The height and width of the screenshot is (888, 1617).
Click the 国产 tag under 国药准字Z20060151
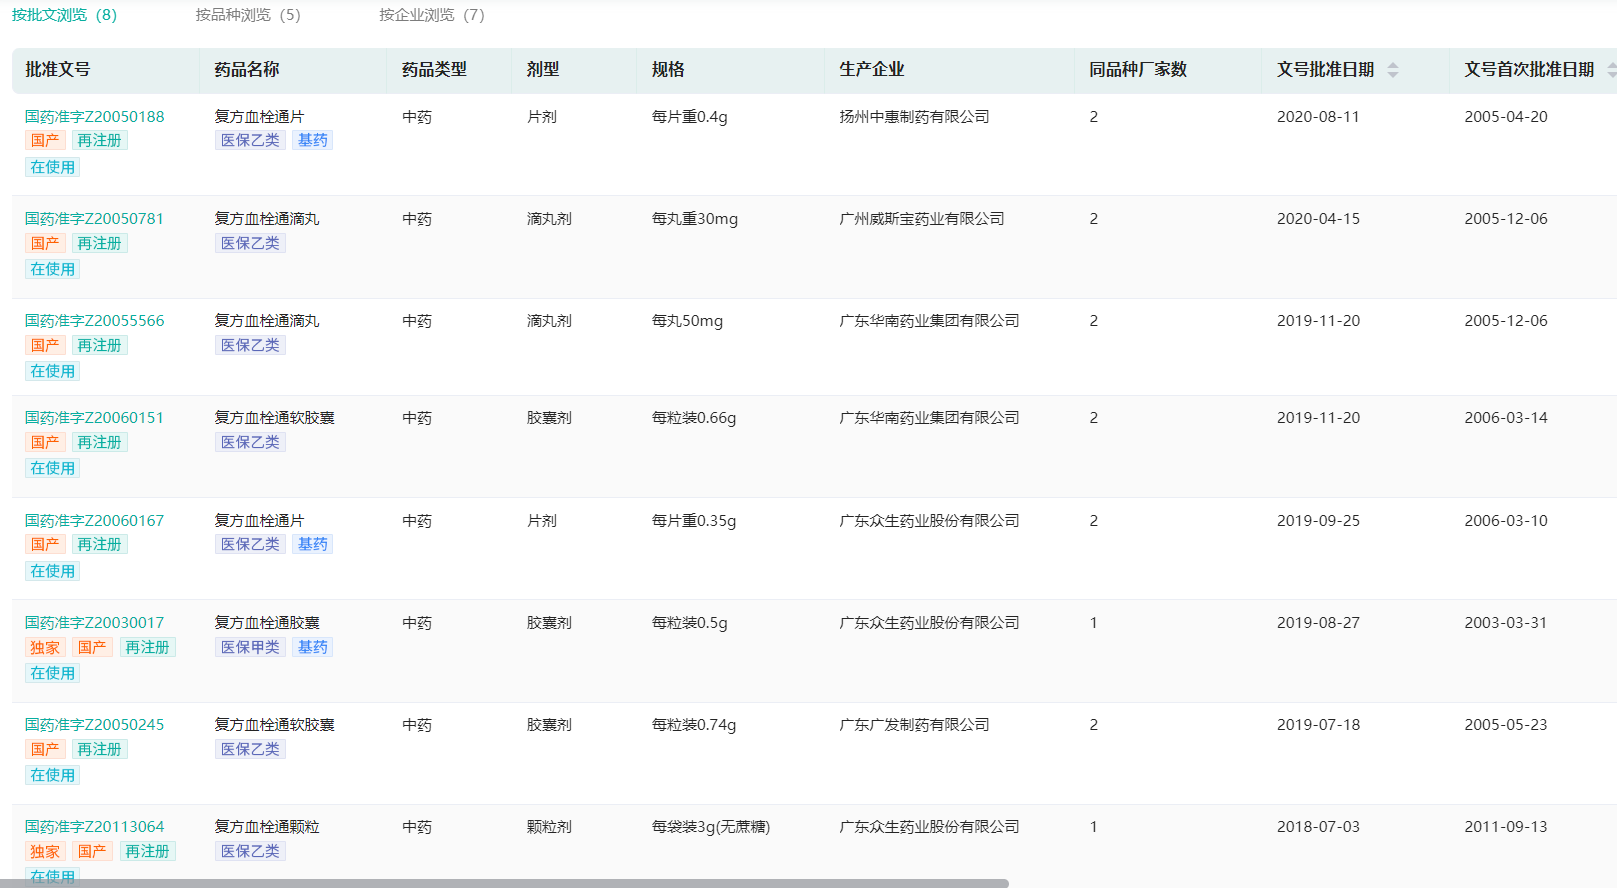point(45,442)
